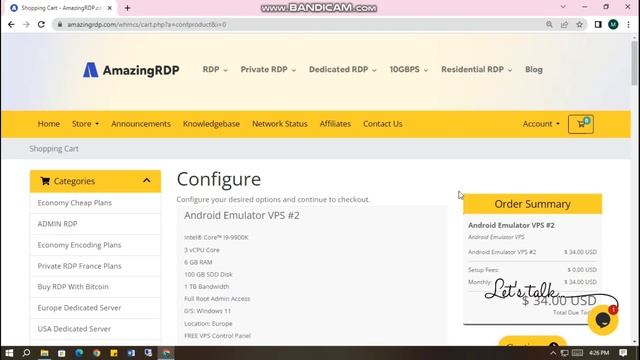The width and height of the screenshot is (640, 360).
Task: Open Windows taskbar search
Action: tap(27, 353)
